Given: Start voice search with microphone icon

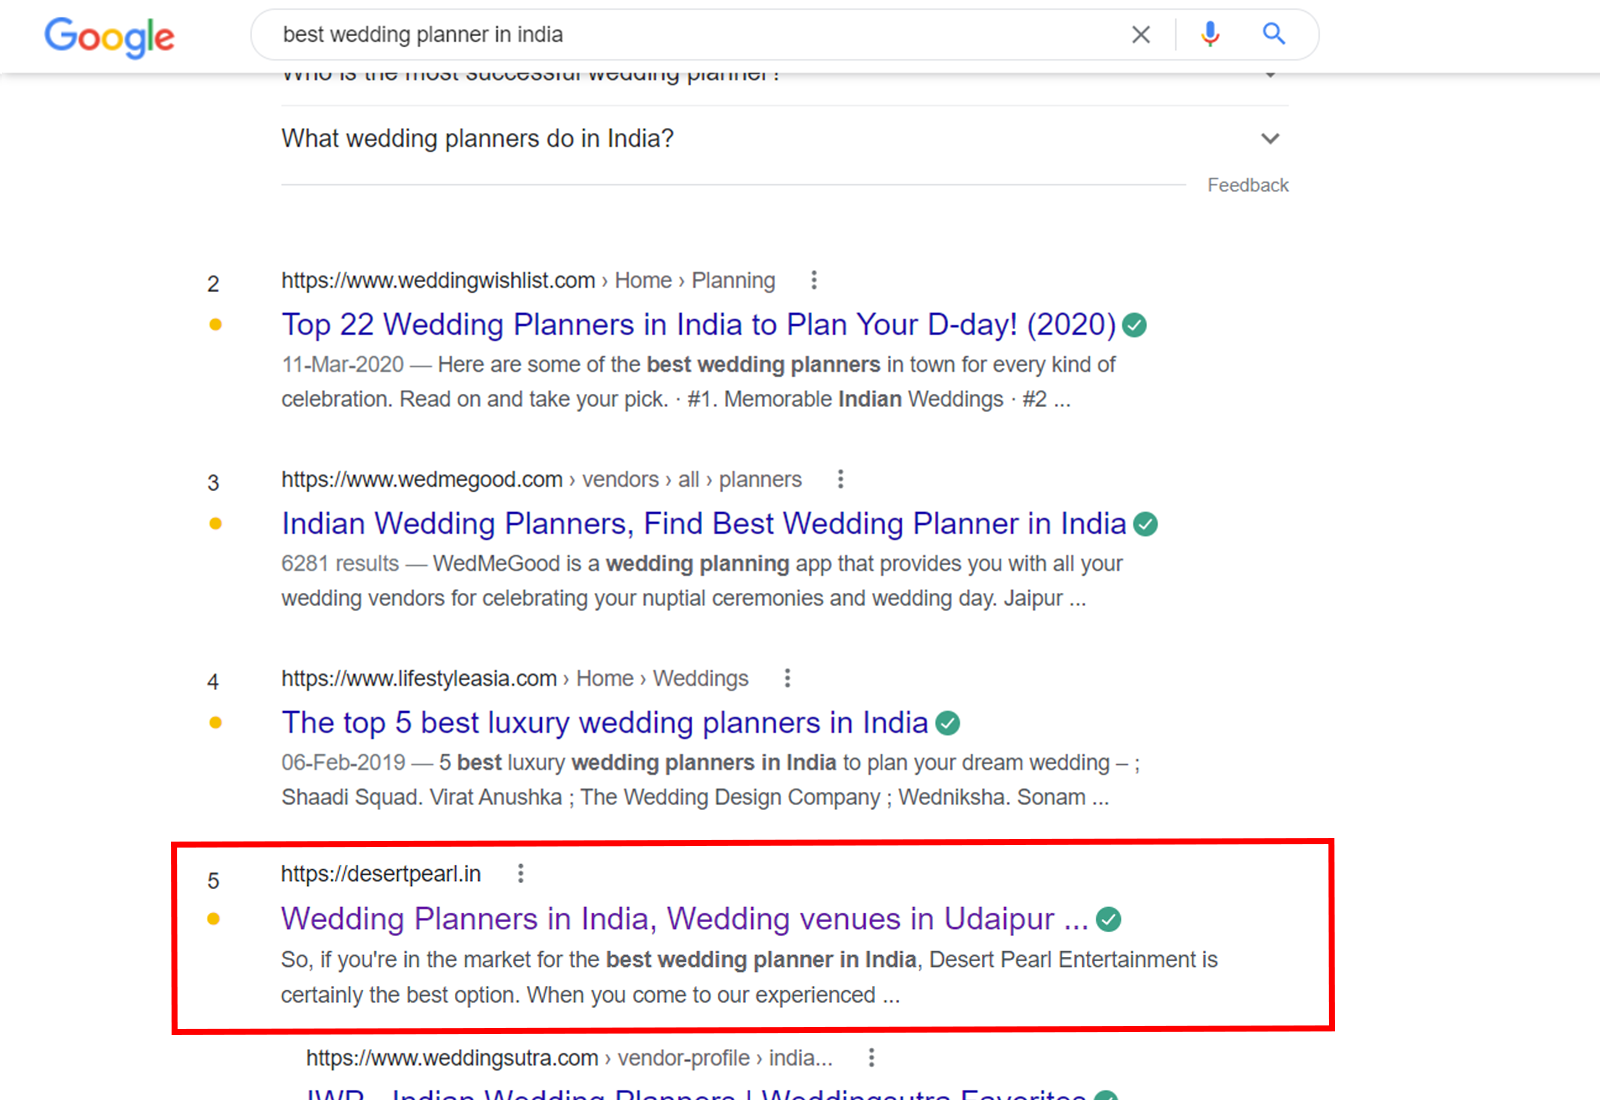Looking at the screenshot, I should coord(1210,35).
